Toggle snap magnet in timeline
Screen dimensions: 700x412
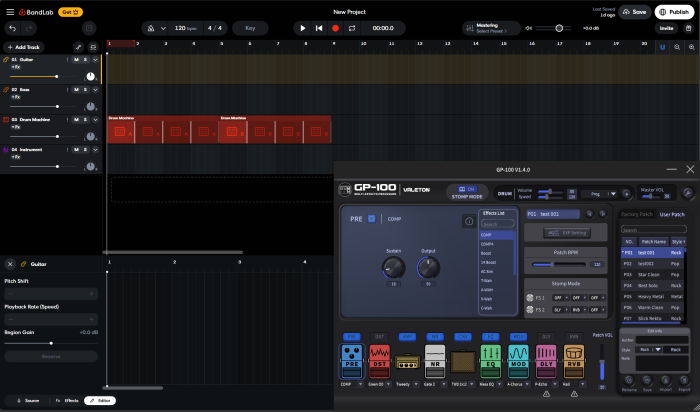point(662,47)
